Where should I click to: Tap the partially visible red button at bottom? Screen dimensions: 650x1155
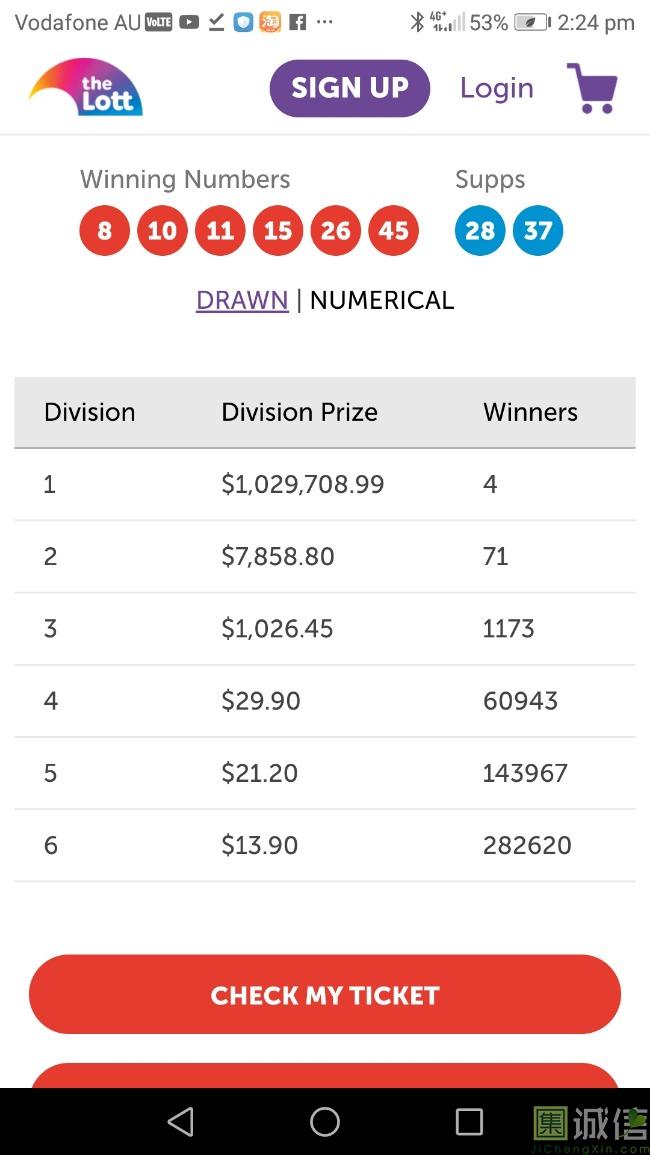point(324,1076)
